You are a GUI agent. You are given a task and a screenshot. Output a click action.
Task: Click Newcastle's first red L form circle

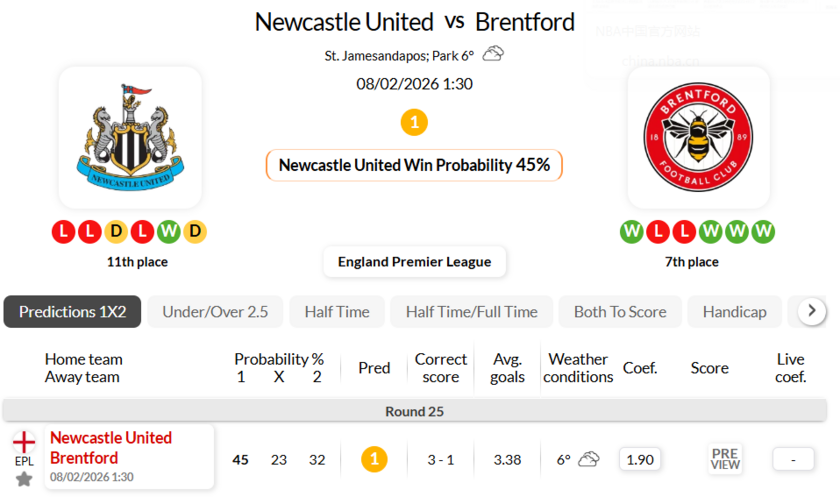tap(65, 232)
